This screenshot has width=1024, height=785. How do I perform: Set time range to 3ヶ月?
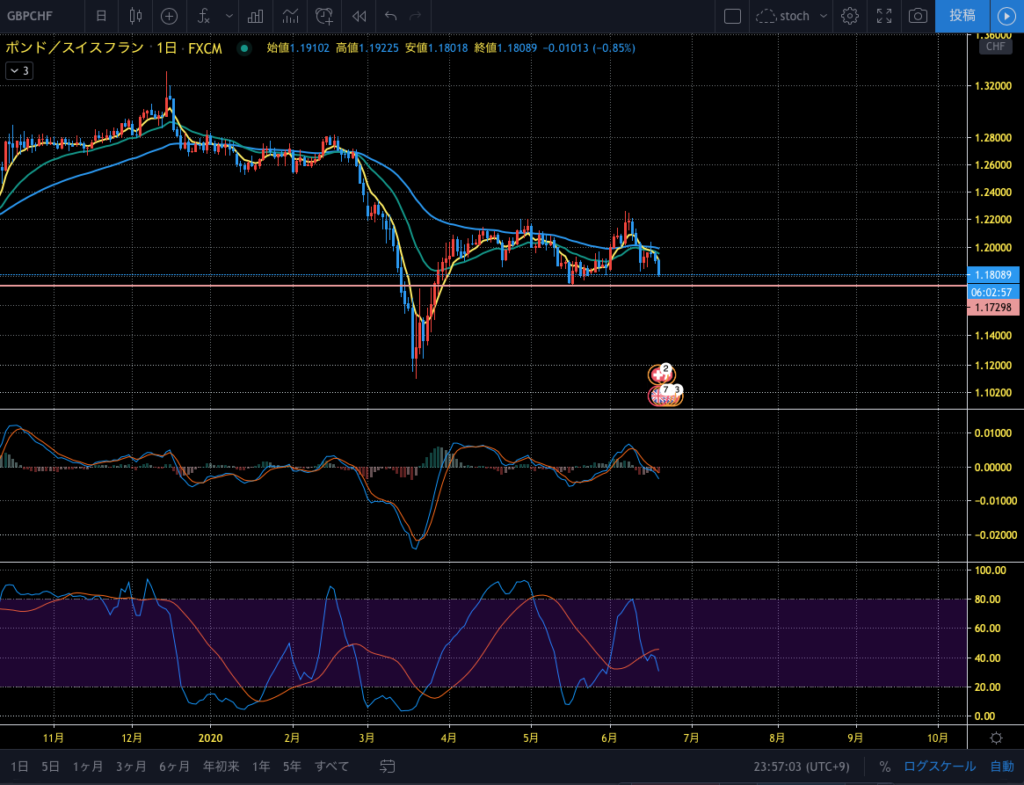tap(131, 766)
